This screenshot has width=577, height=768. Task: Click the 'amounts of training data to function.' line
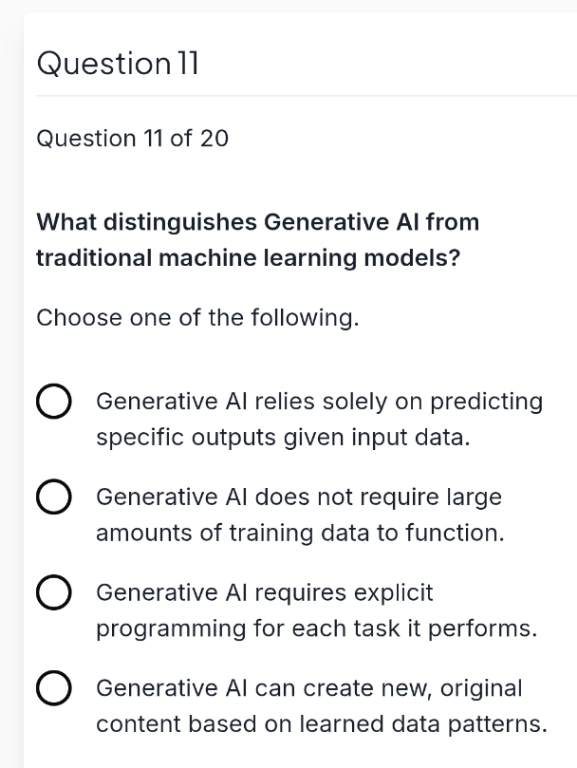click(x=300, y=533)
